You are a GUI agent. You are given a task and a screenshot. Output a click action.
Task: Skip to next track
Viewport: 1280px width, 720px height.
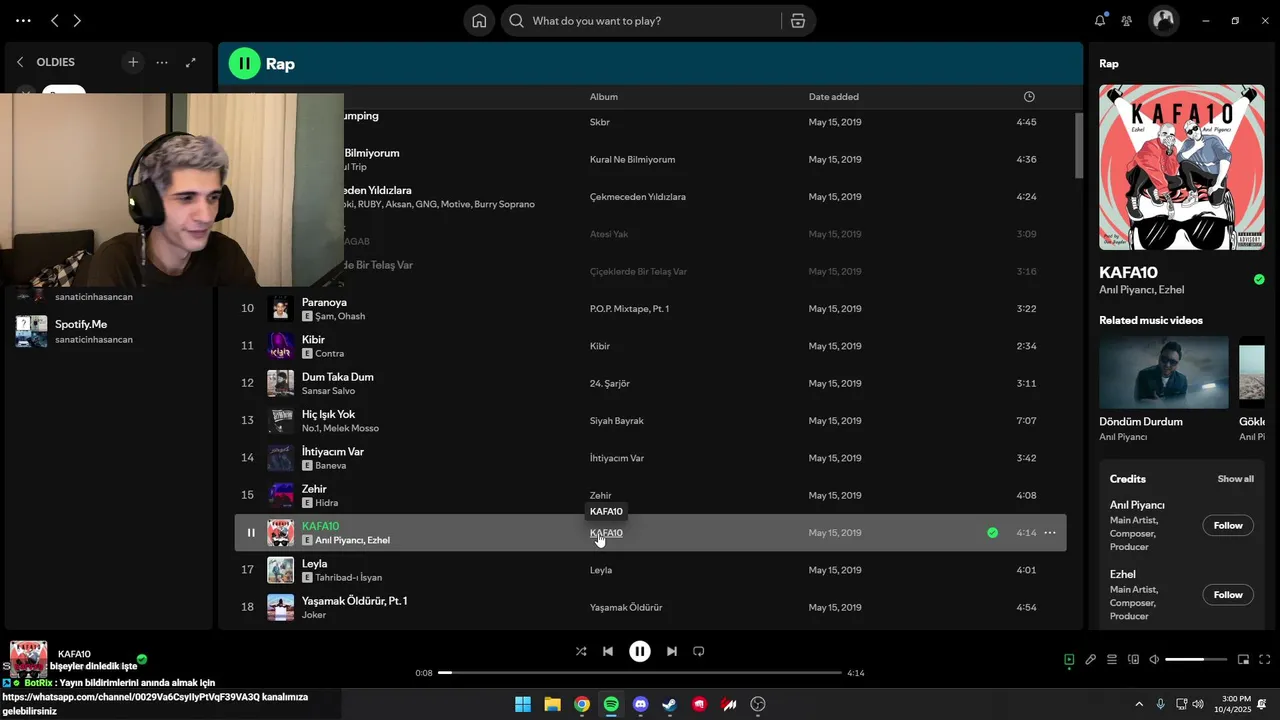pyautogui.click(x=672, y=651)
